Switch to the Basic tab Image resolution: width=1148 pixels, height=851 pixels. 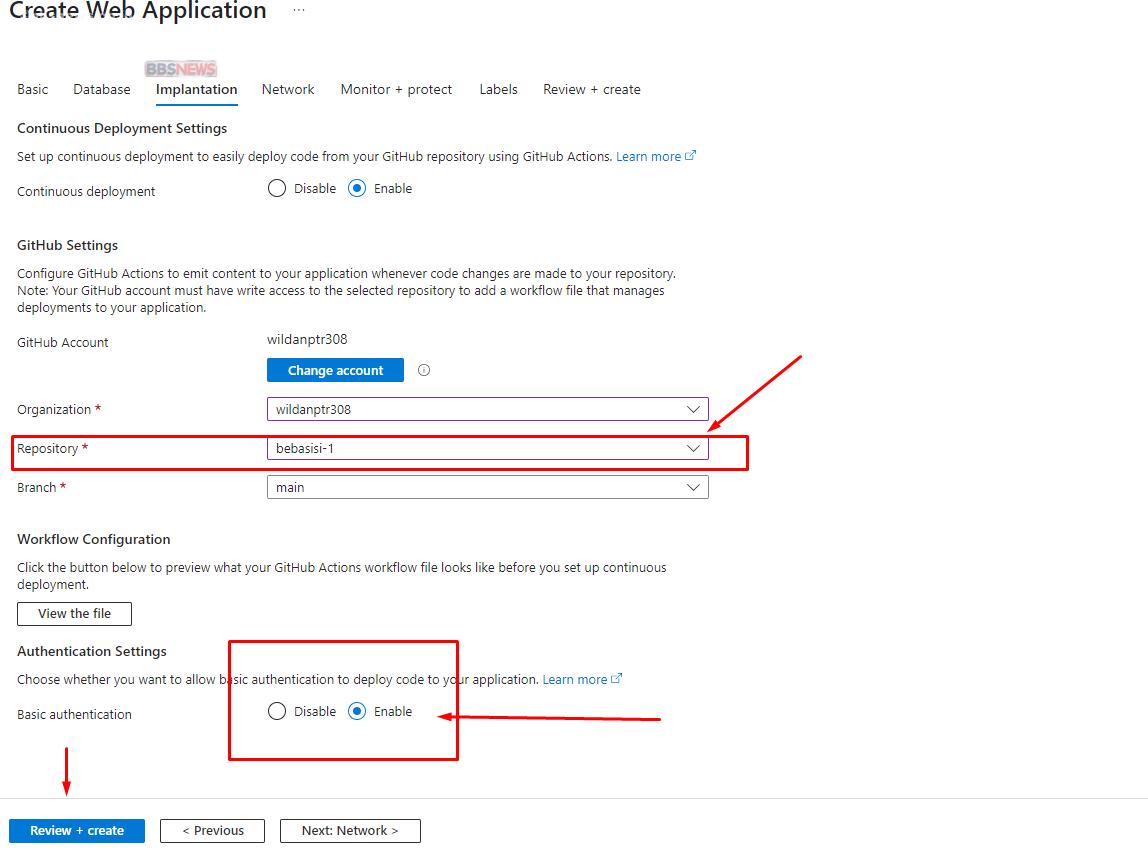(32, 89)
